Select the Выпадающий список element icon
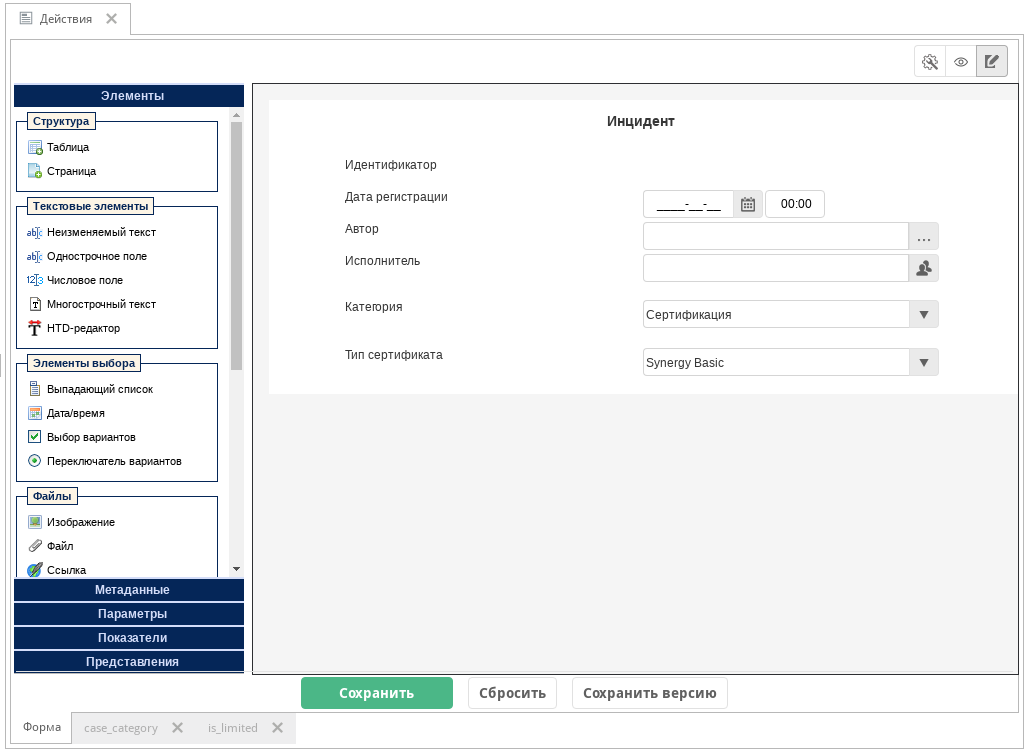Viewport: 1027px width, 752px height. tap(35, 389)
